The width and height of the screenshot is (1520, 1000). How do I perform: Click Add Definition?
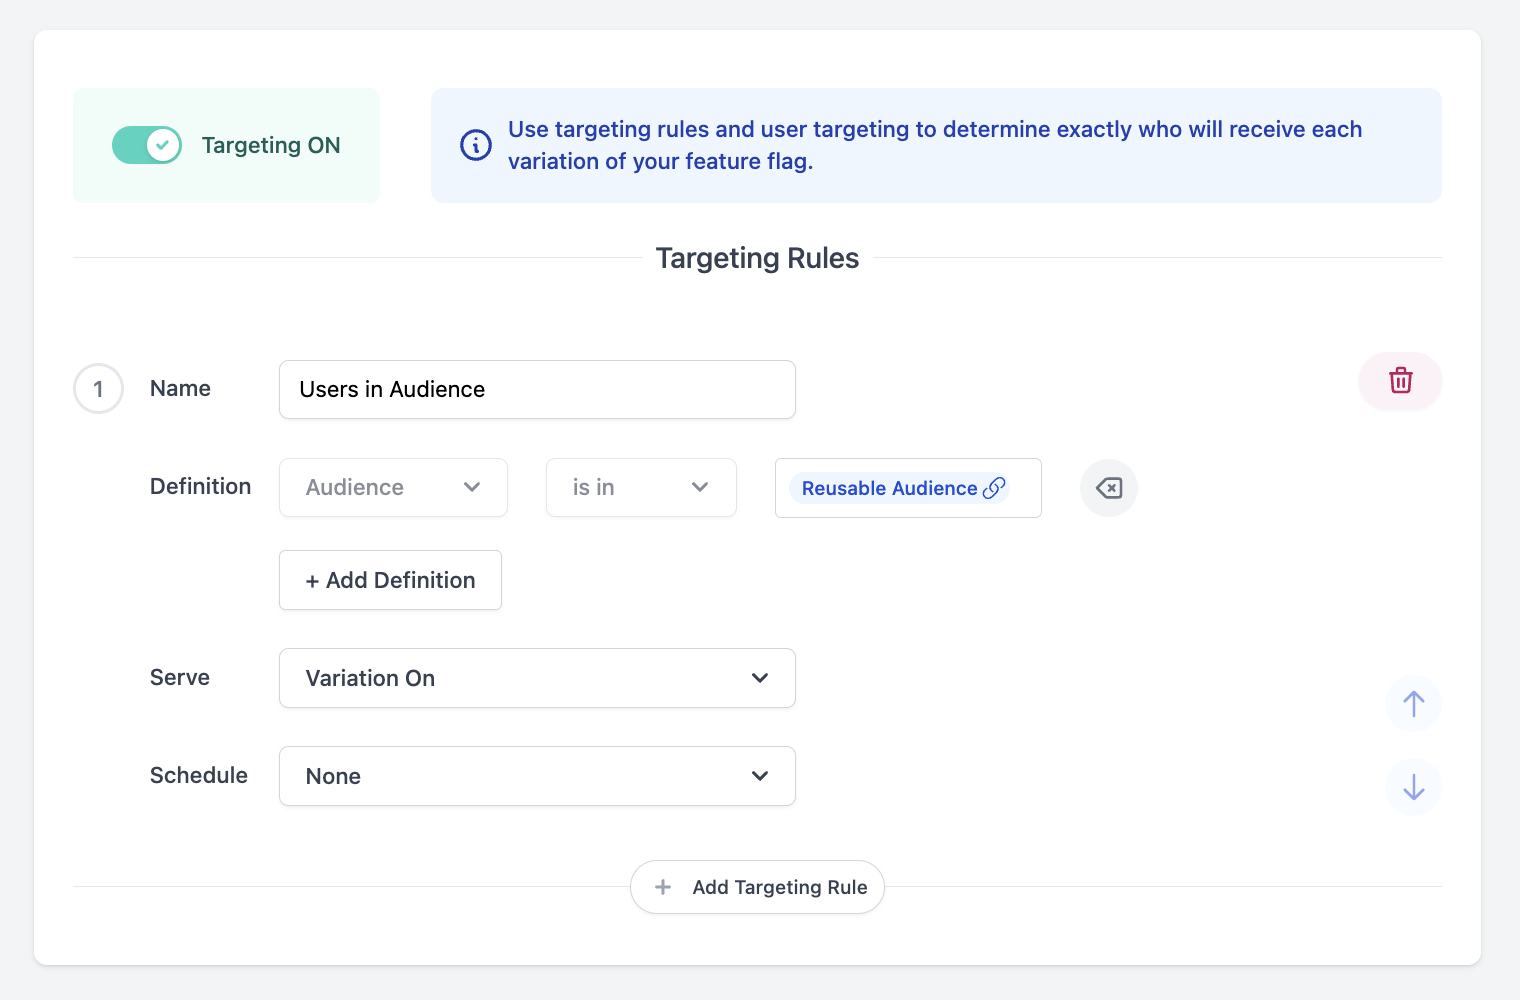pos(390,580)
